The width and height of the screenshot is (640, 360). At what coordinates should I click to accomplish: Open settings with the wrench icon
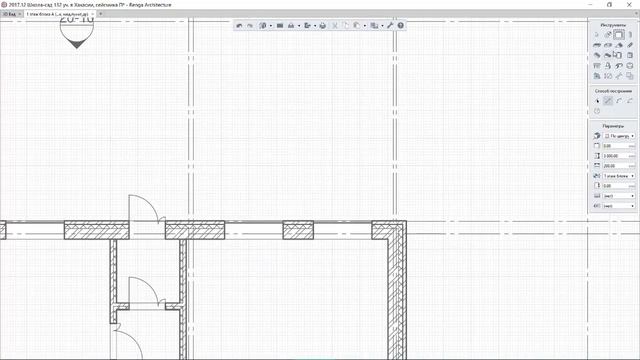click(390, 25)
